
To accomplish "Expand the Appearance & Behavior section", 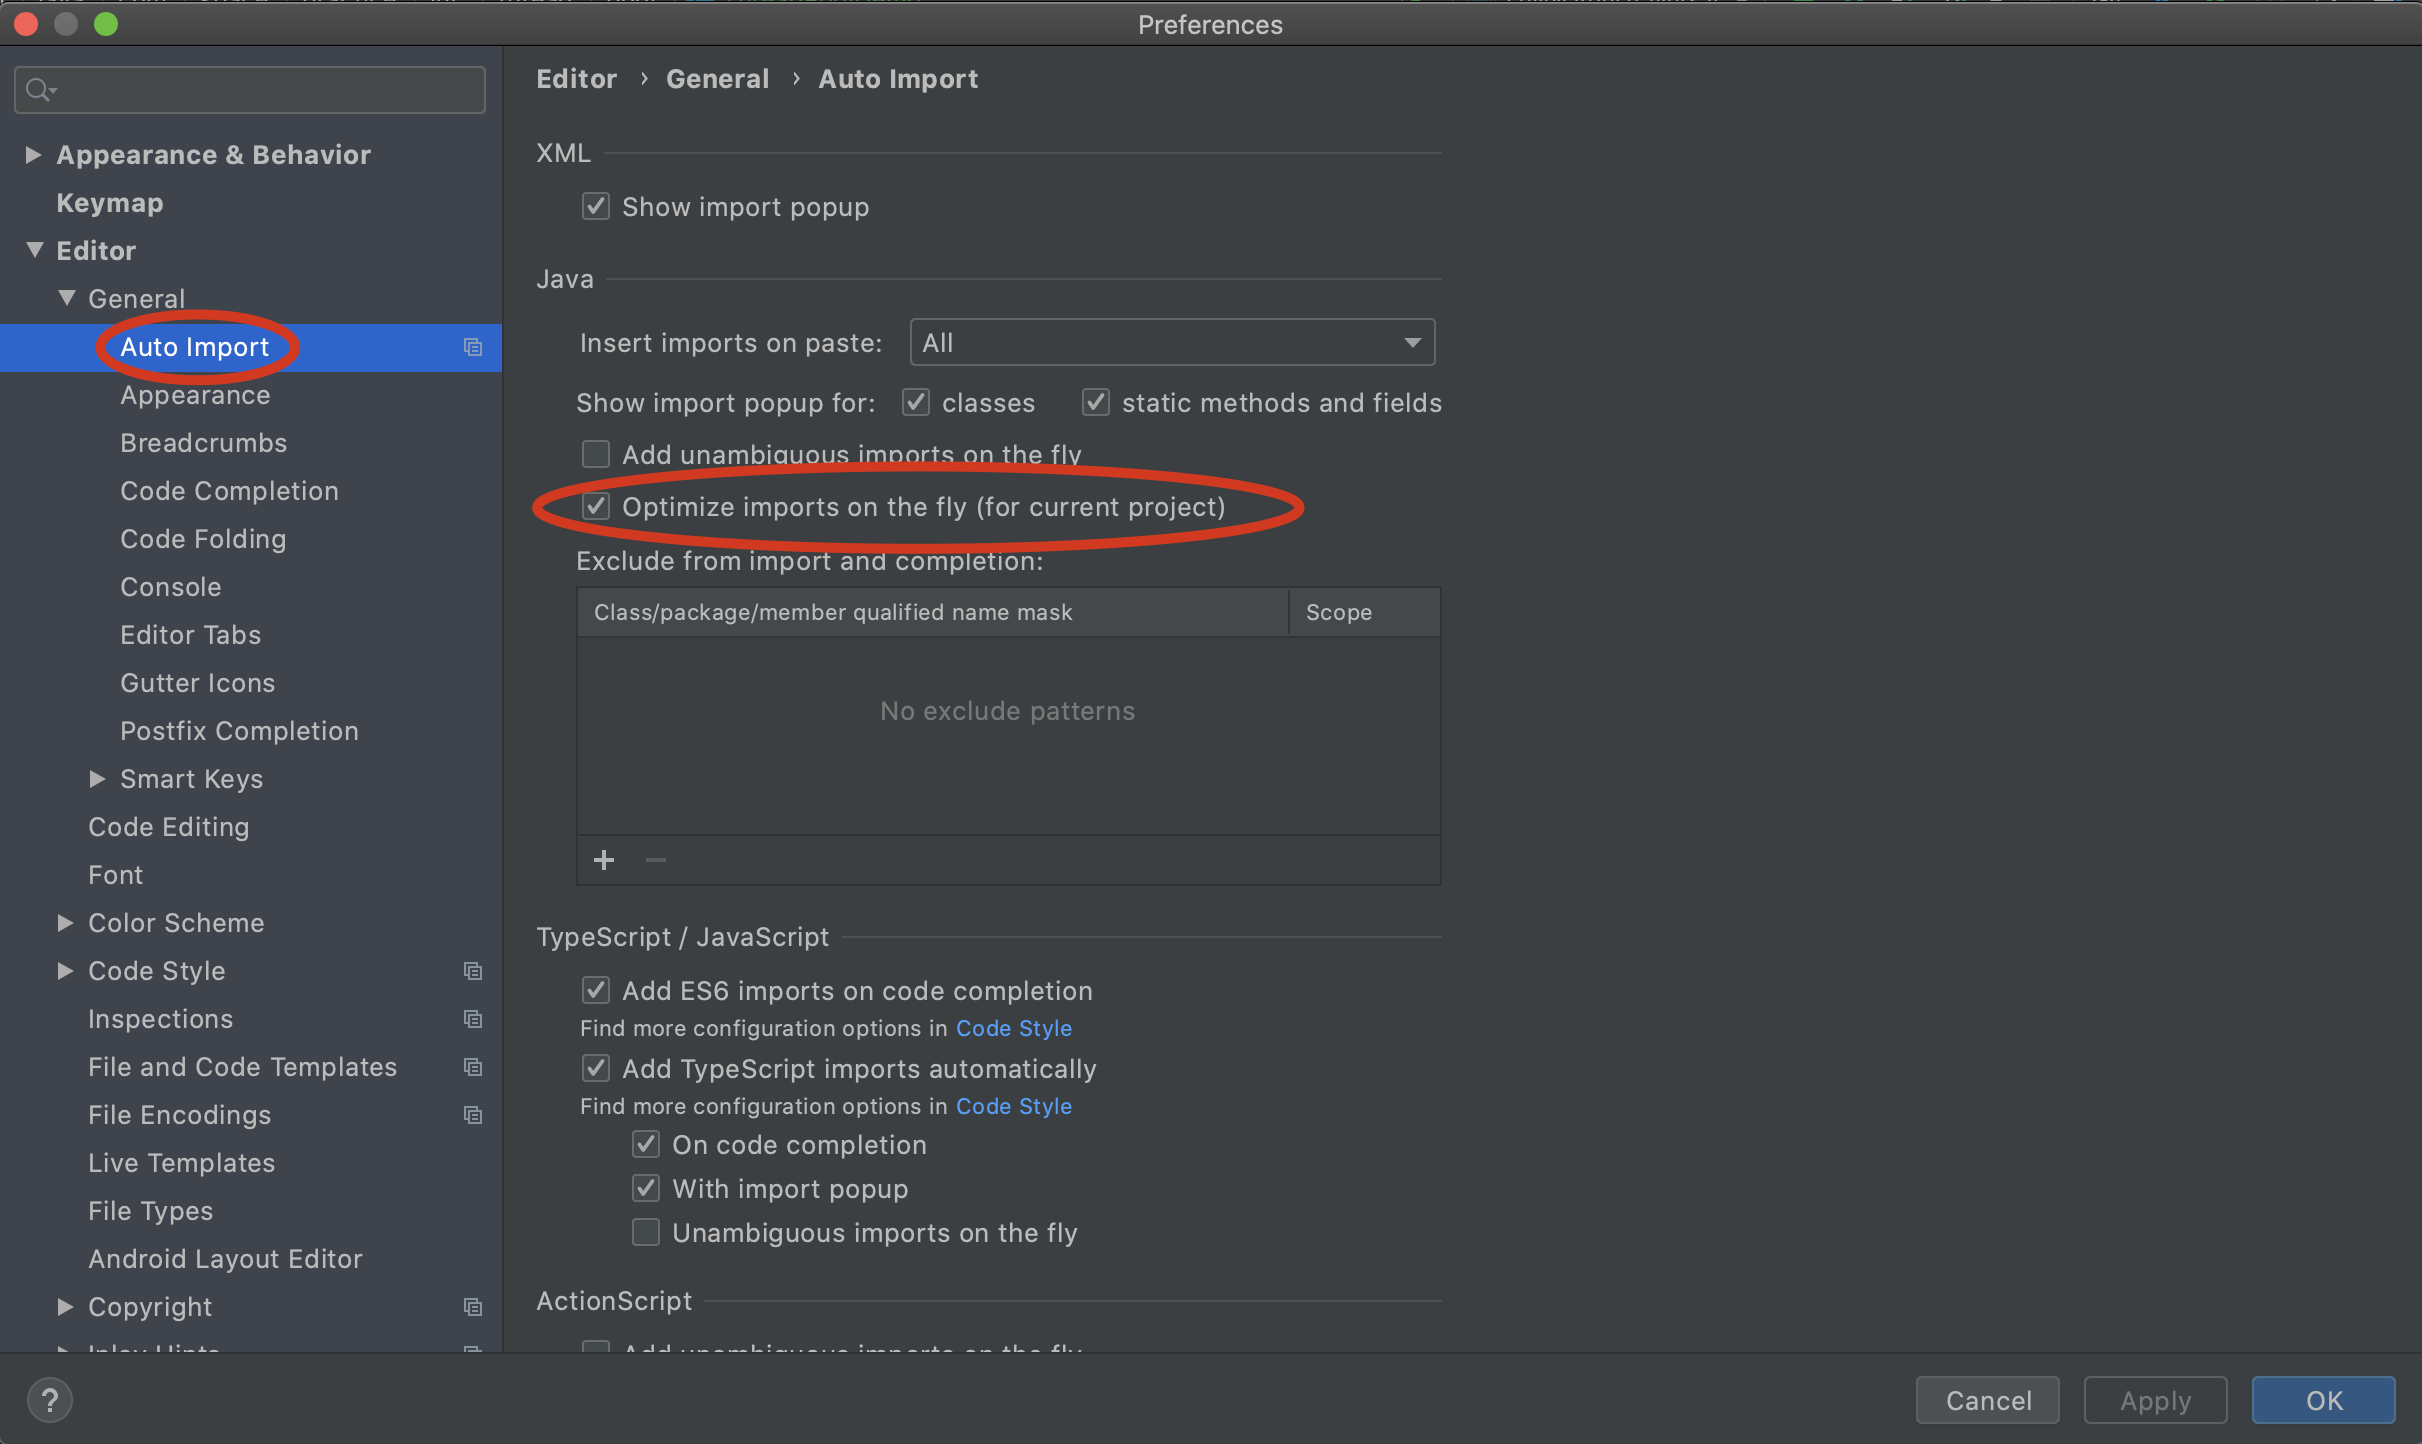I will pyautogui.click(x=33, y=155).
